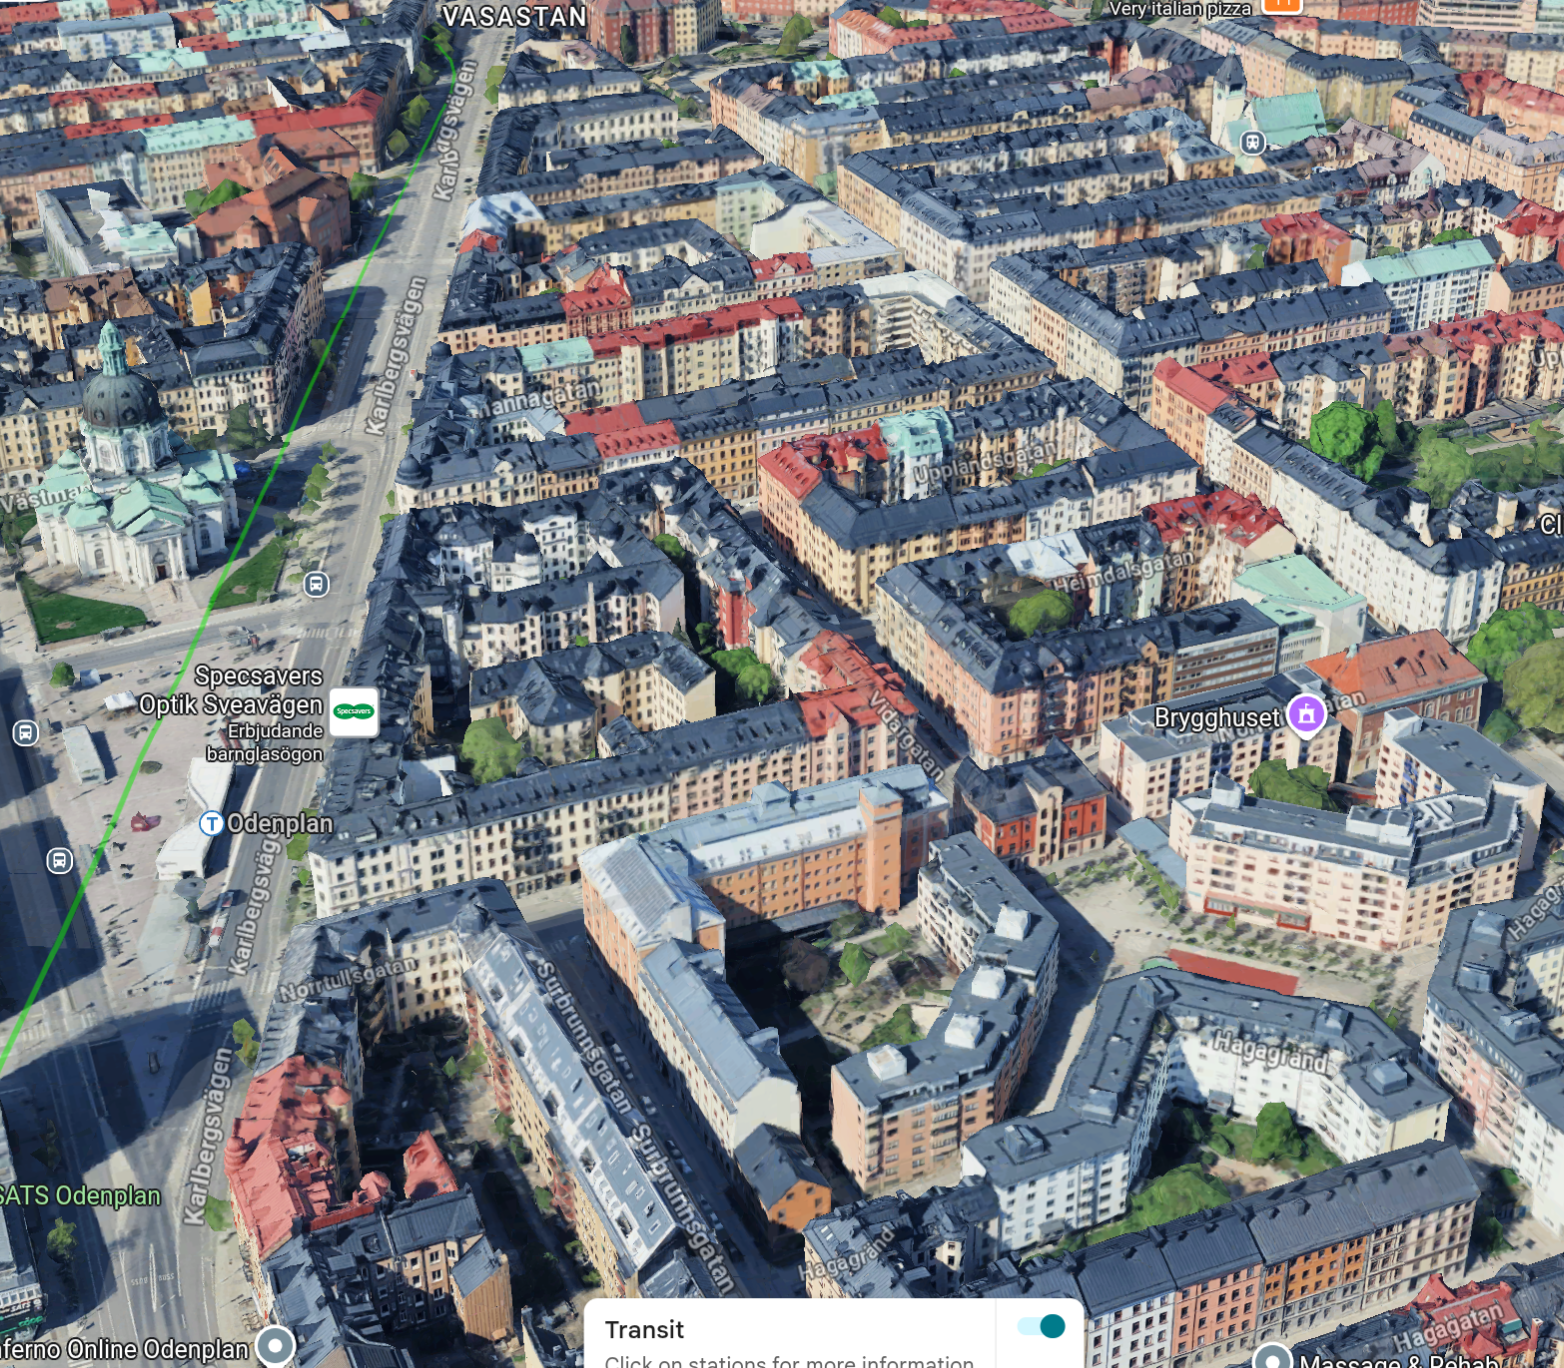Click the orange Very italian pizza restaurant icon
Viewport: 1564px width, 1368px height.
pos(1282,5)
